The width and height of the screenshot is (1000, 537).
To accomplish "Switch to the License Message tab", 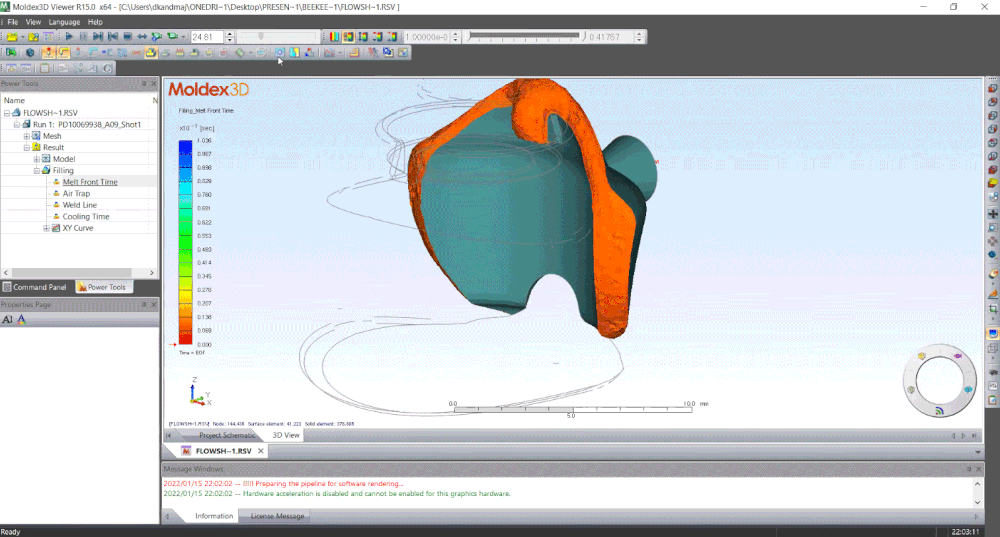I will click(x=277, y=516).
